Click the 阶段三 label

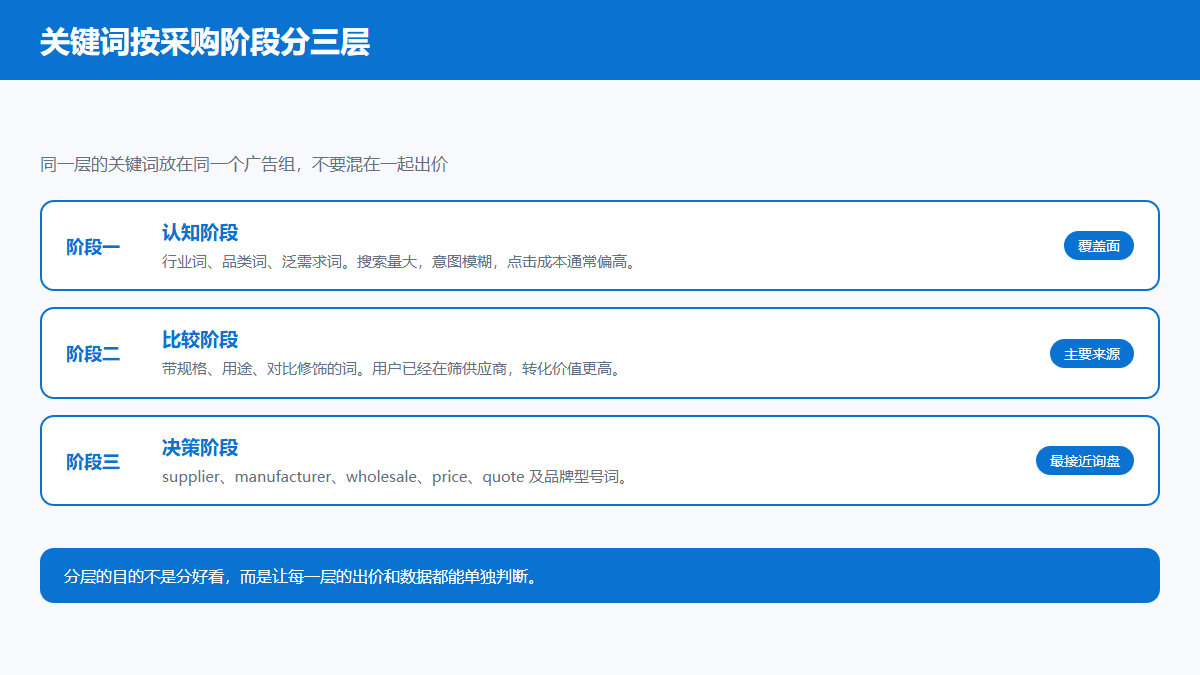(x=93, y=461)
